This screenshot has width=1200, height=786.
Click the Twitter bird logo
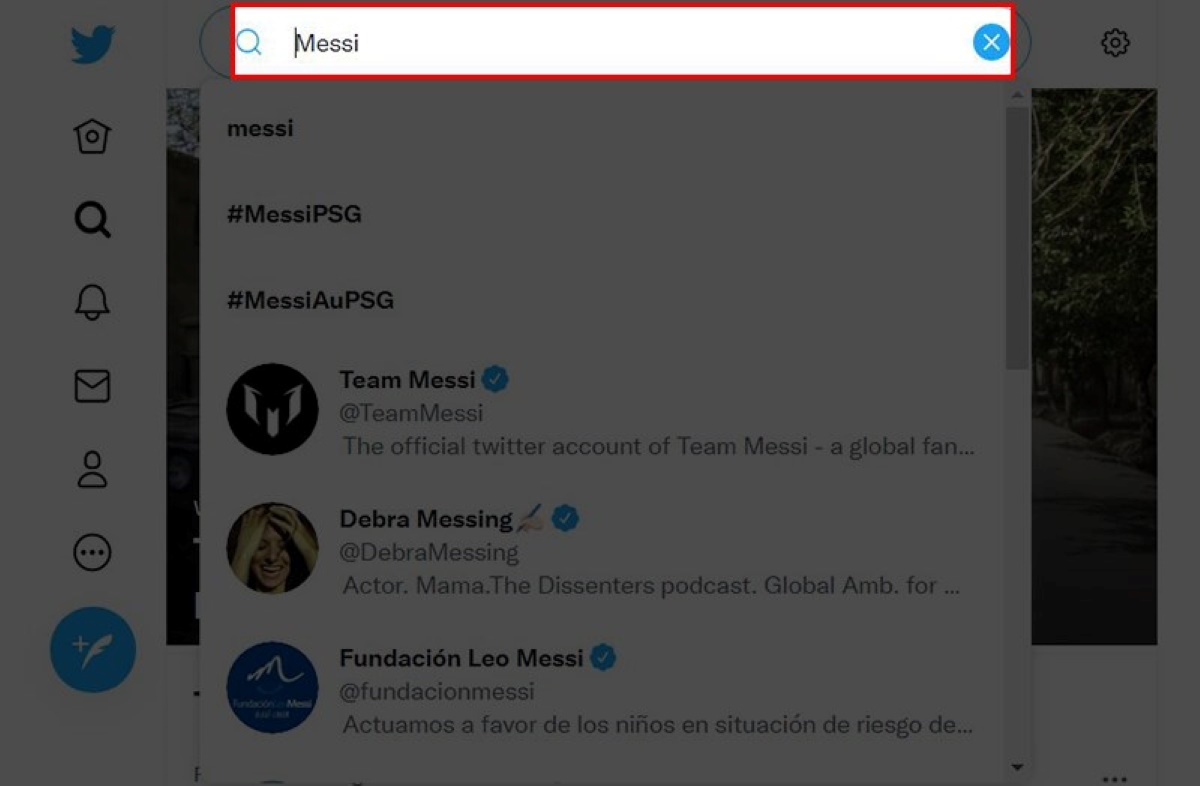point(93,45)
